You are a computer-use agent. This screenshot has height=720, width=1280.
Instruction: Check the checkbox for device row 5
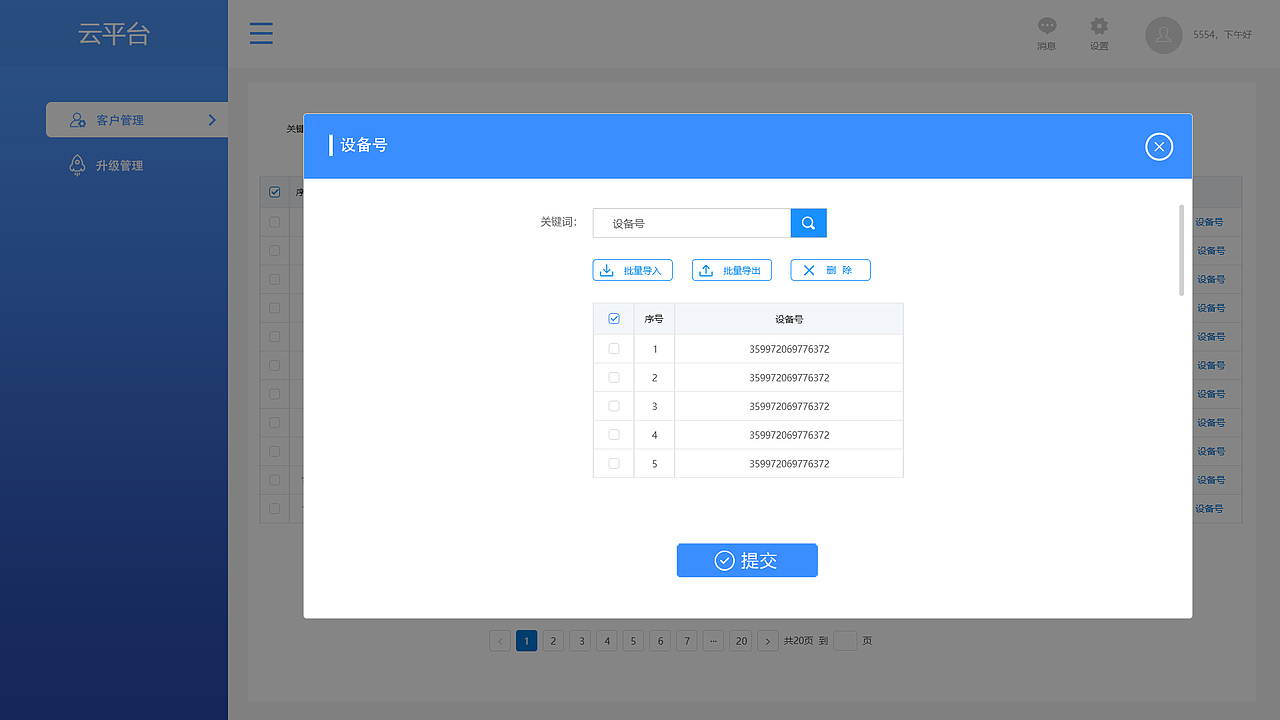click(x=613, y=463)
